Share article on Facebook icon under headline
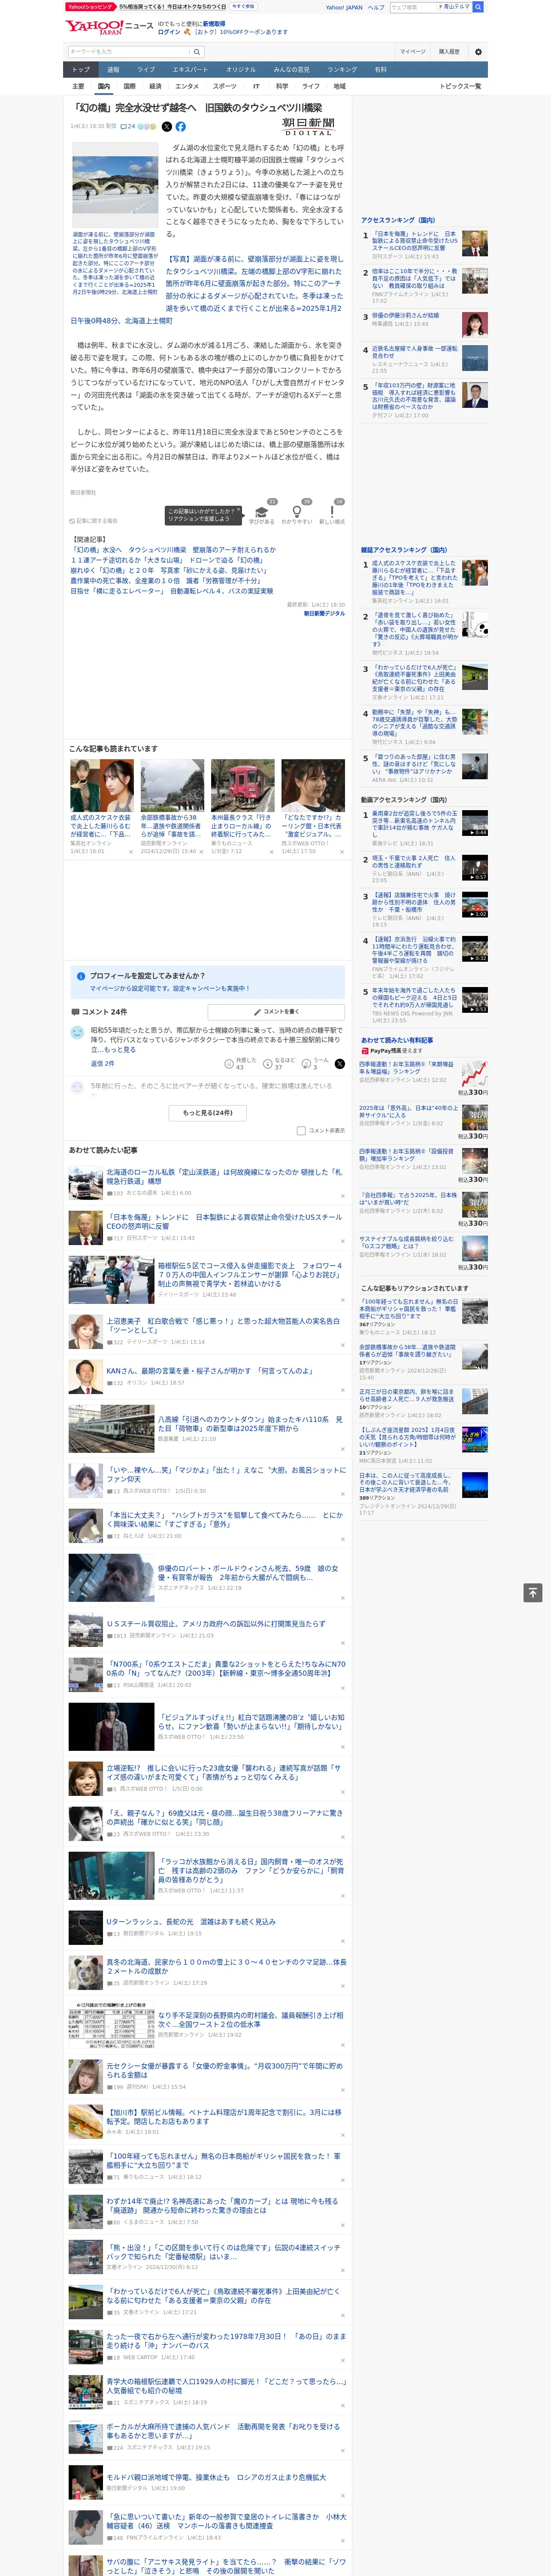This screenshot has width=551, height=2576. pos(181,127)
